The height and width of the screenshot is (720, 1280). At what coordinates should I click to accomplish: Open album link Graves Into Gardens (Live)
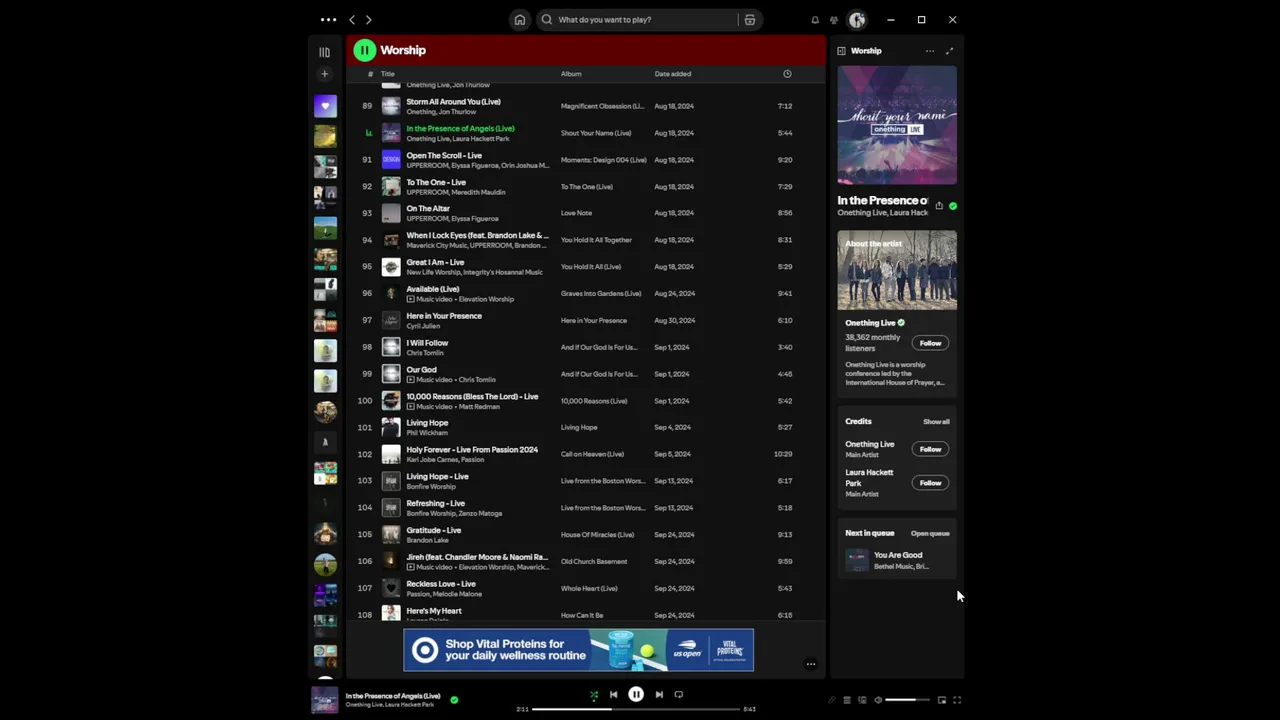coord(601,294)
